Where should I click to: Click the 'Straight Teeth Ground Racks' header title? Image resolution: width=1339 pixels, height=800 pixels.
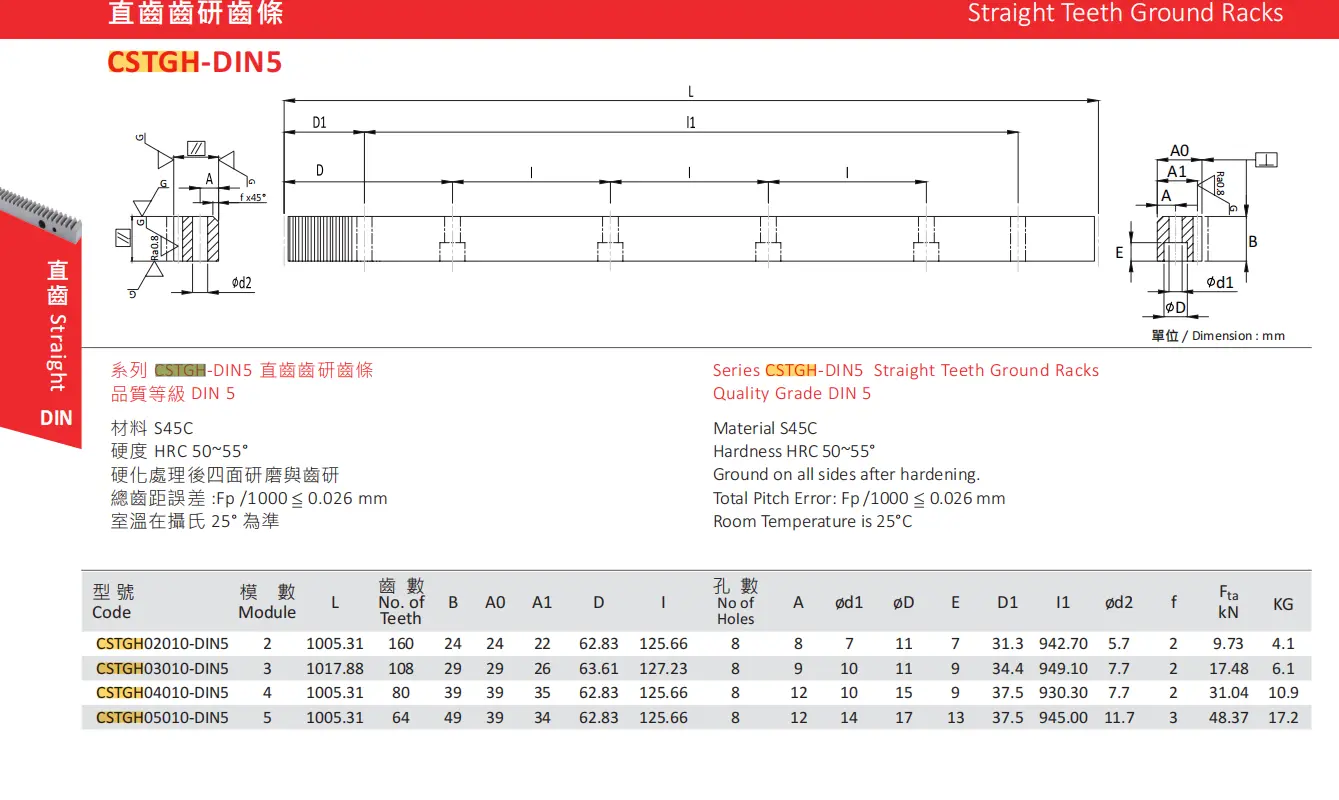coord(1125,13)
